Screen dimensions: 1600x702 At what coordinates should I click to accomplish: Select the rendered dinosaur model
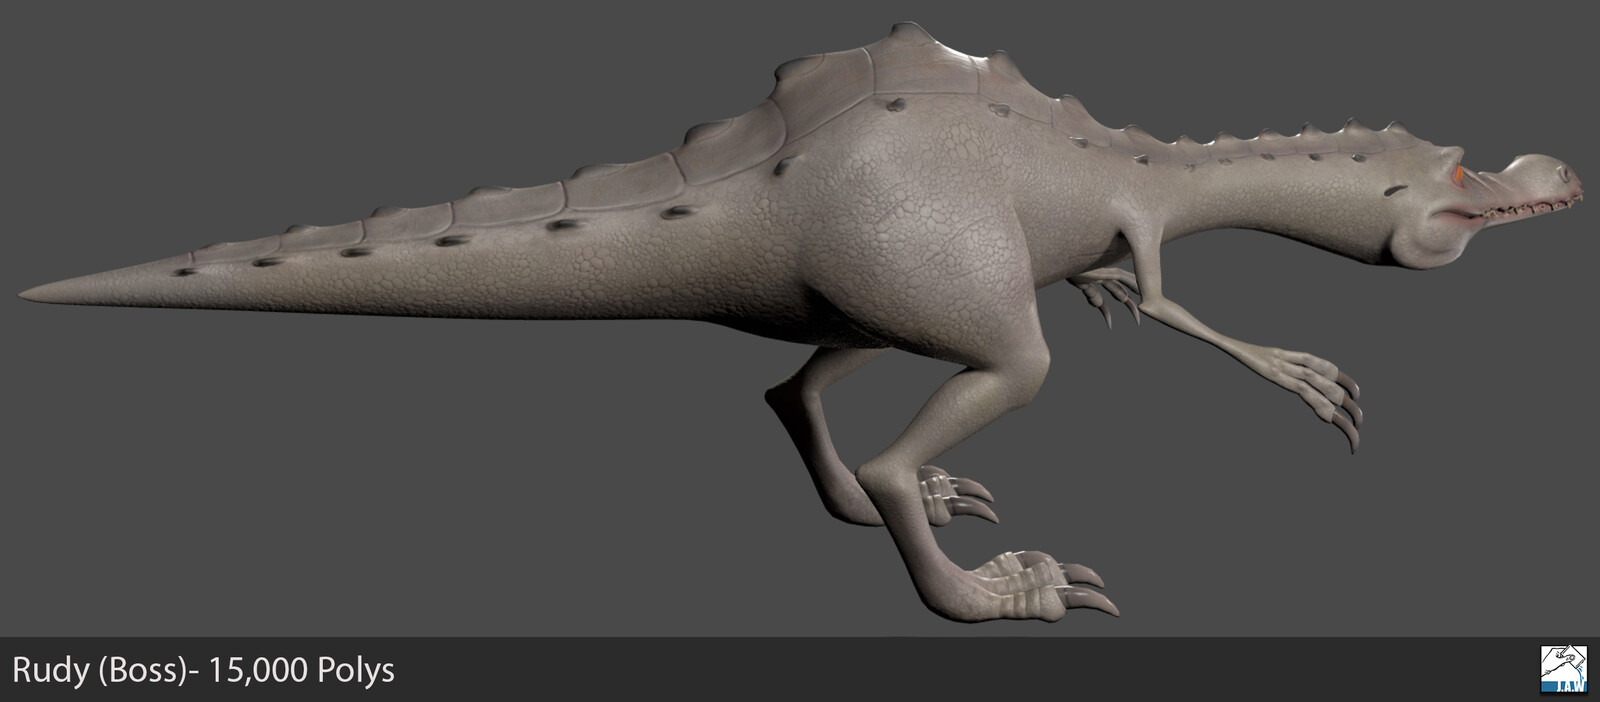(803, 320)
